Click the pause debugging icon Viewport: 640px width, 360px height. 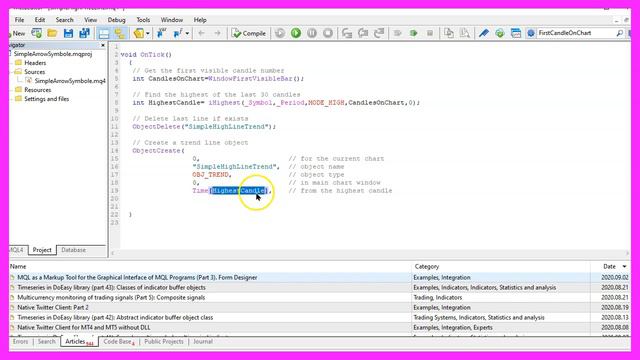312,33
